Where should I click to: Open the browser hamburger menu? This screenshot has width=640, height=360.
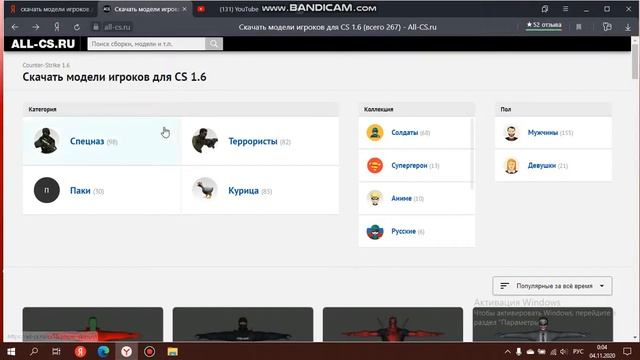point(565,9)
